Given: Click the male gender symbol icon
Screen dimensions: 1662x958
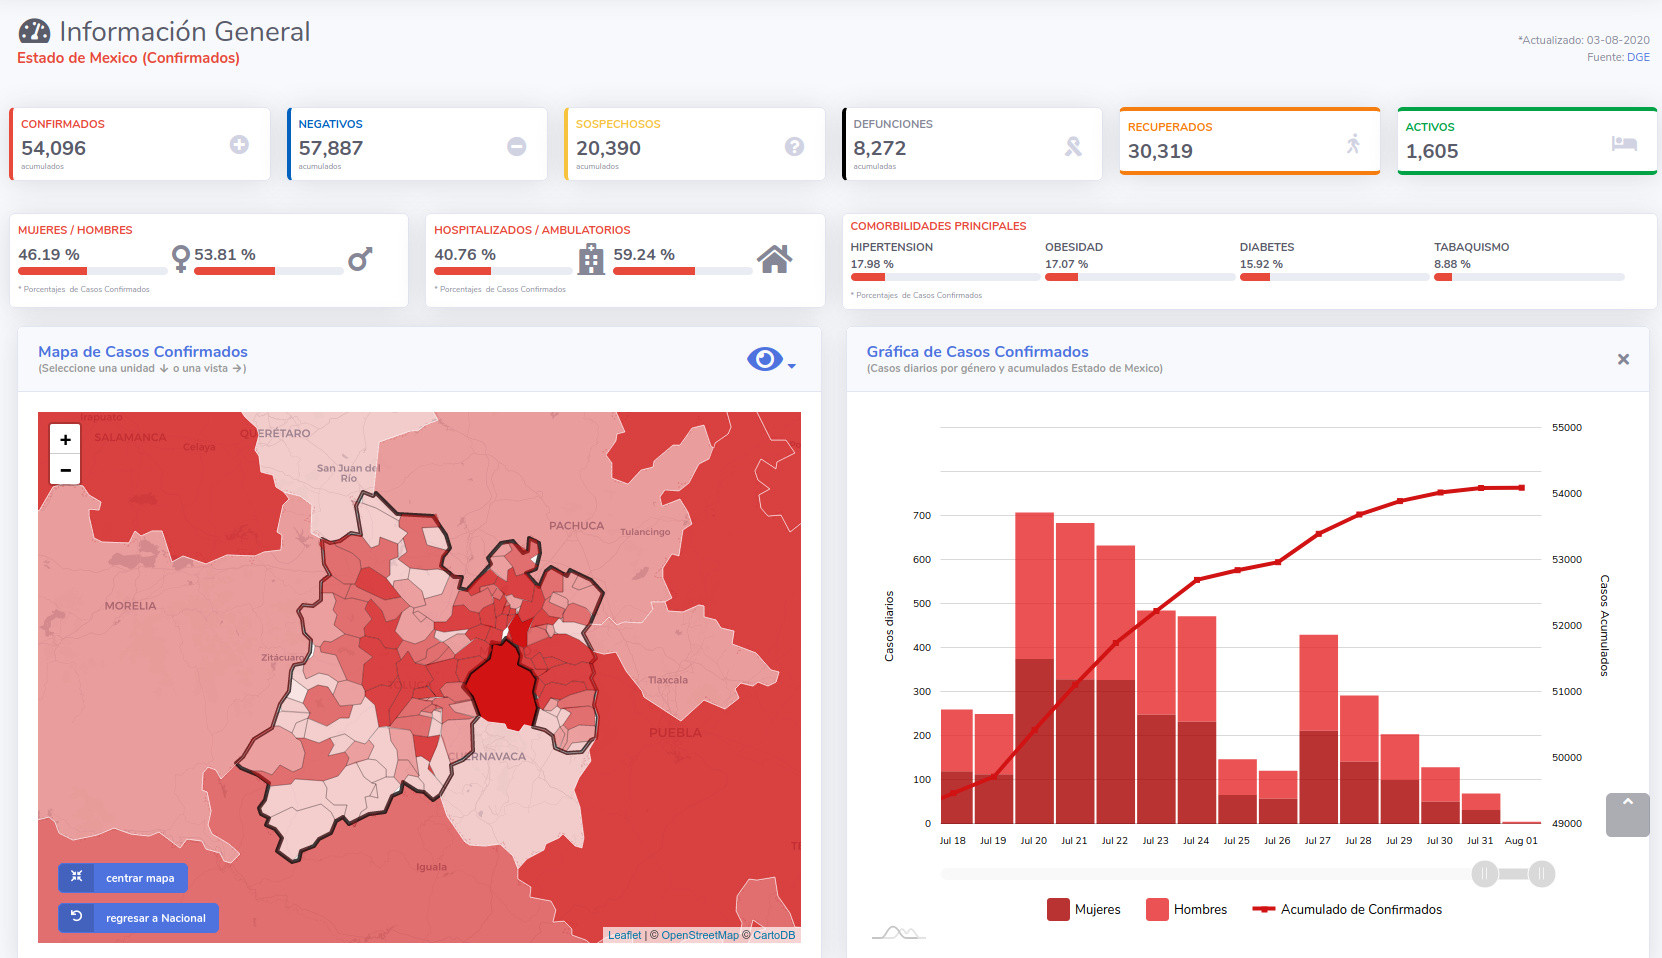Looking at the screenshot, I should coord(360,259).
